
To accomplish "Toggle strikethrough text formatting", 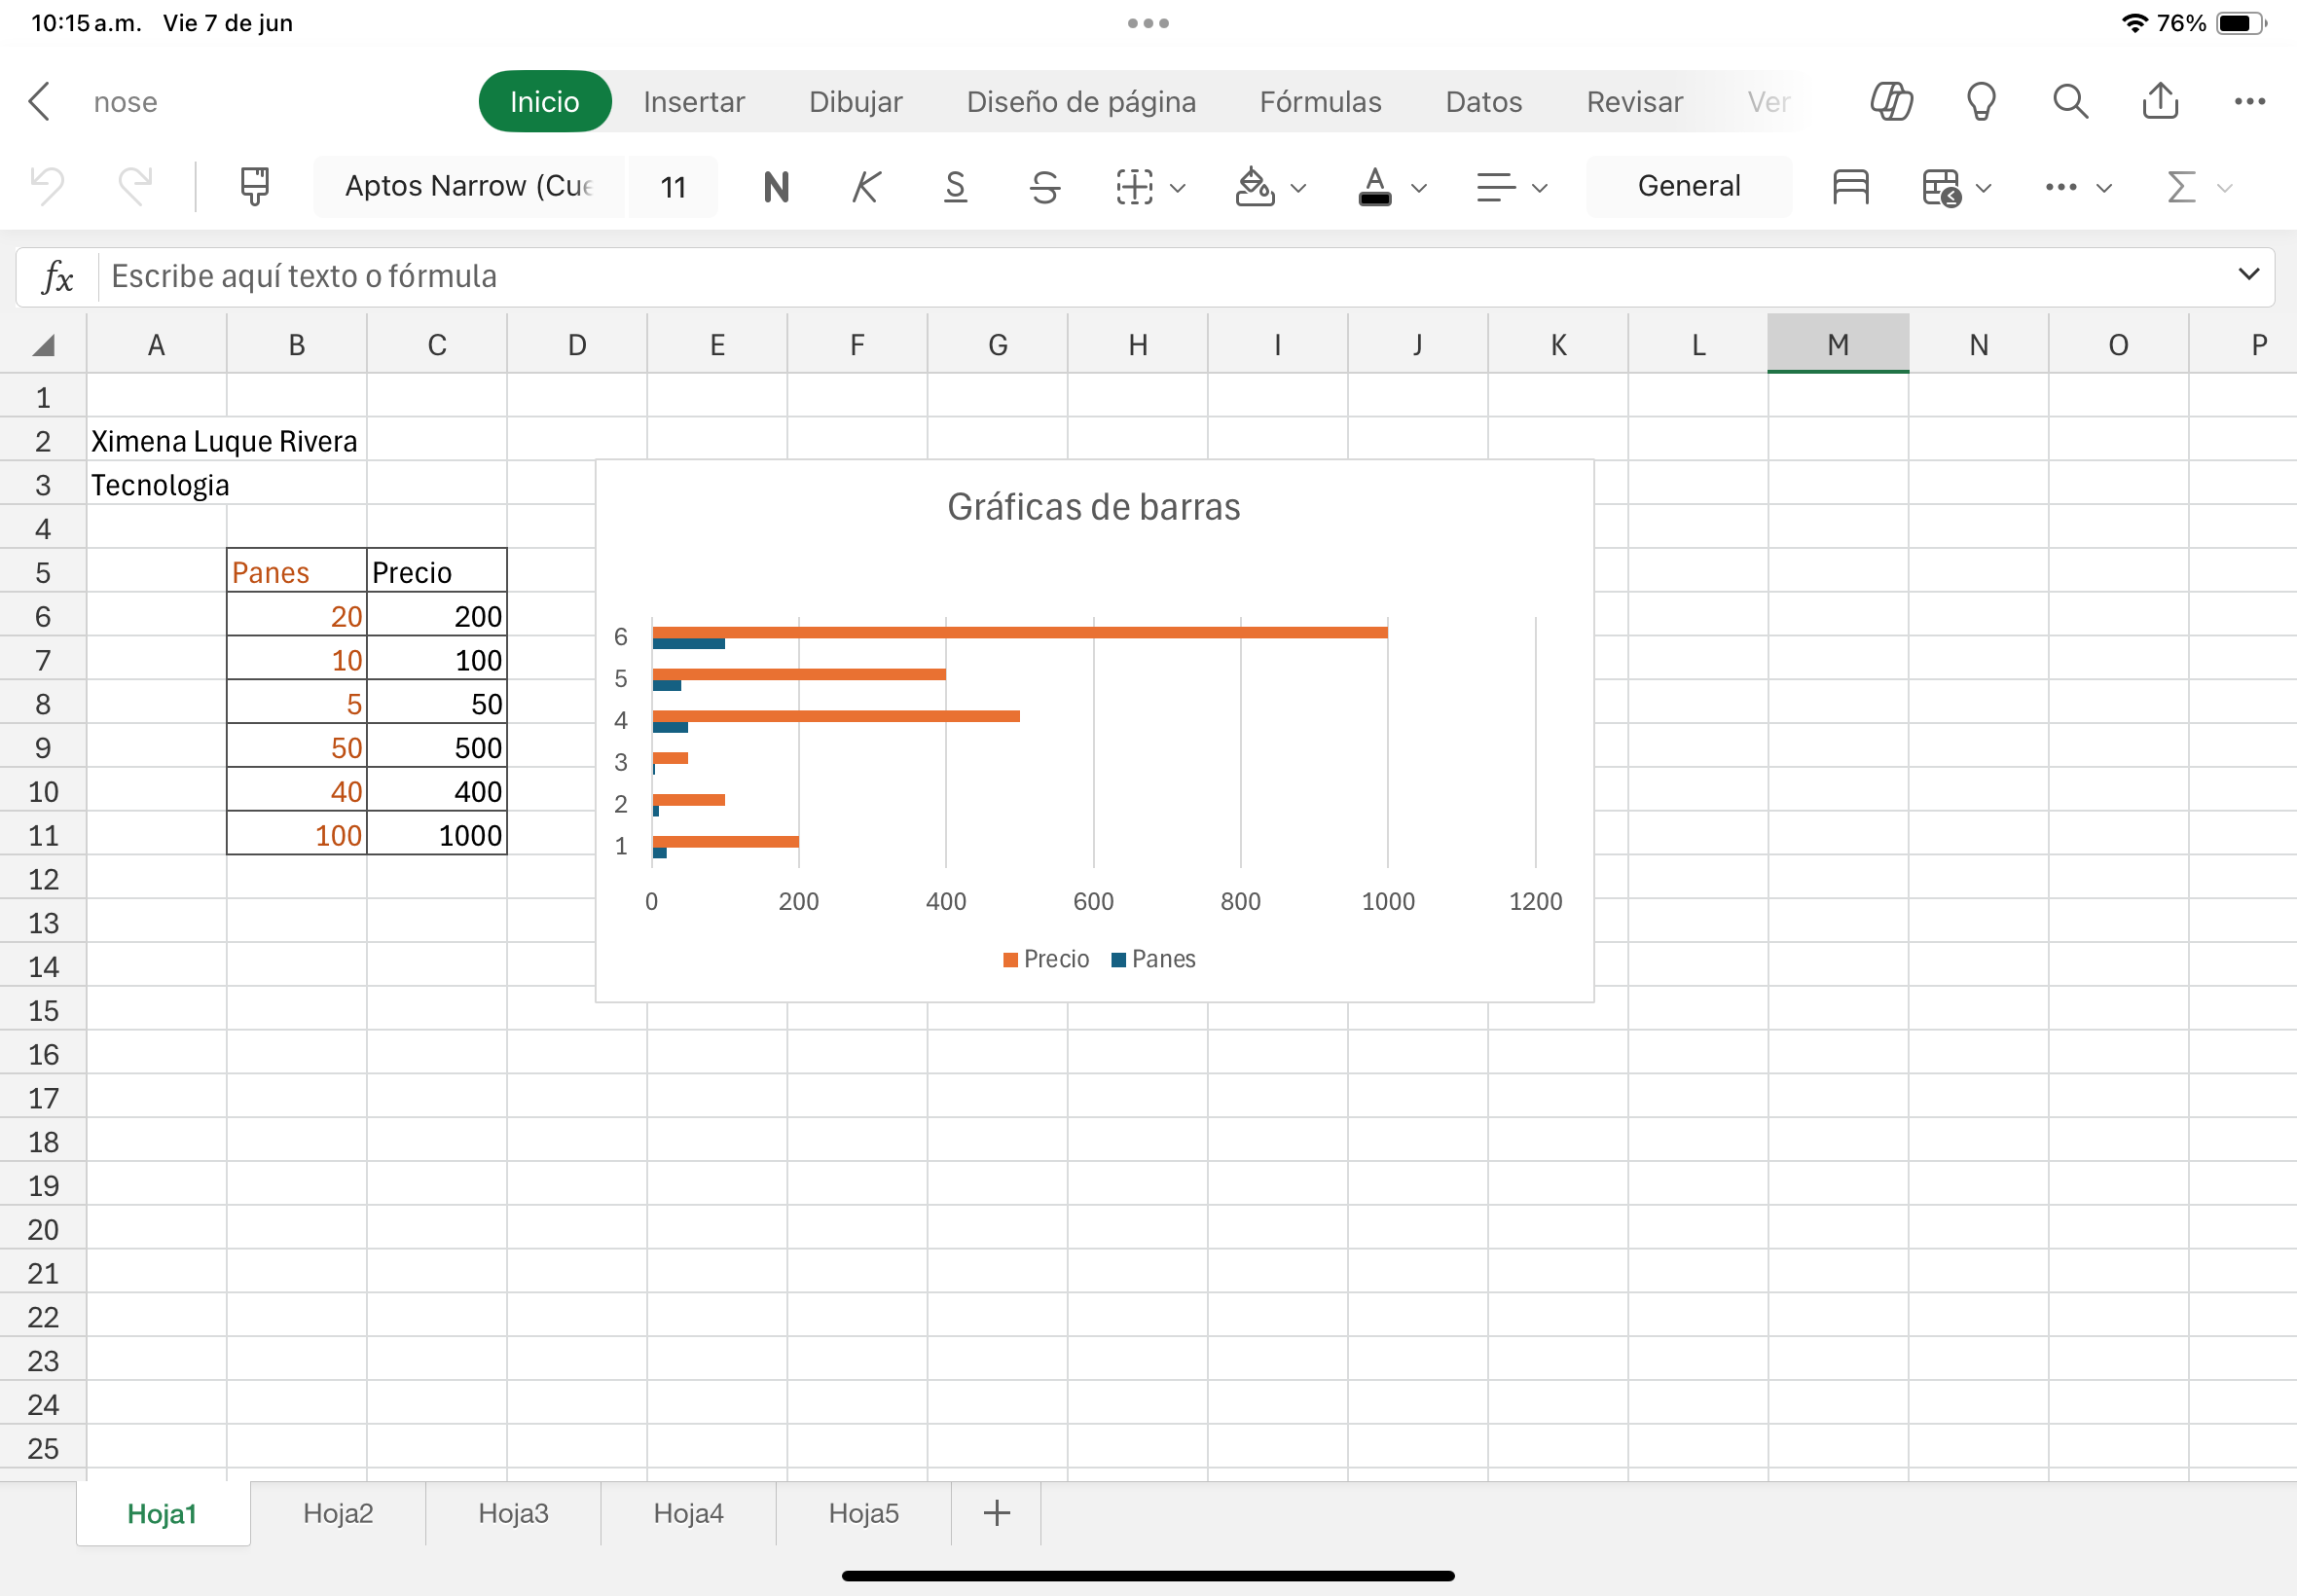I will tap(1045, 186).
